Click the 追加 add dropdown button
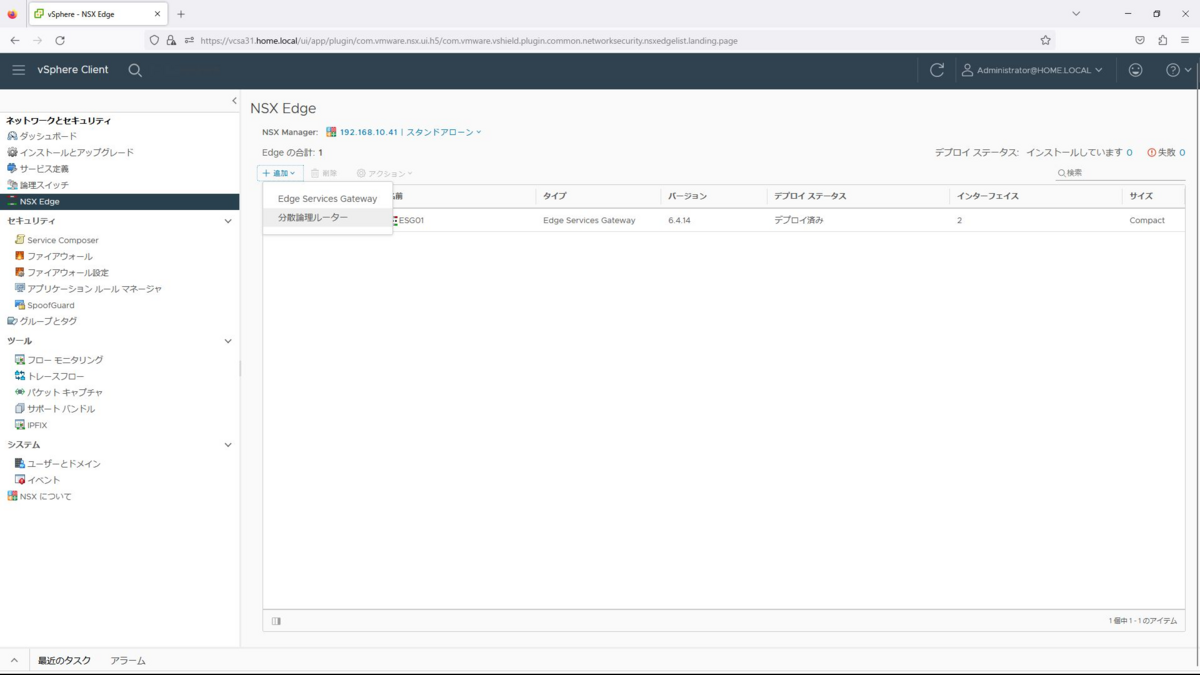The height and width of the screenshot is (675, 1200). 280,173
